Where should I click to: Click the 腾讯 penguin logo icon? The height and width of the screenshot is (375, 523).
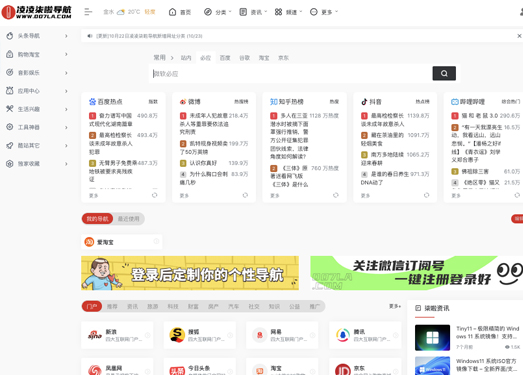(343, 335)
